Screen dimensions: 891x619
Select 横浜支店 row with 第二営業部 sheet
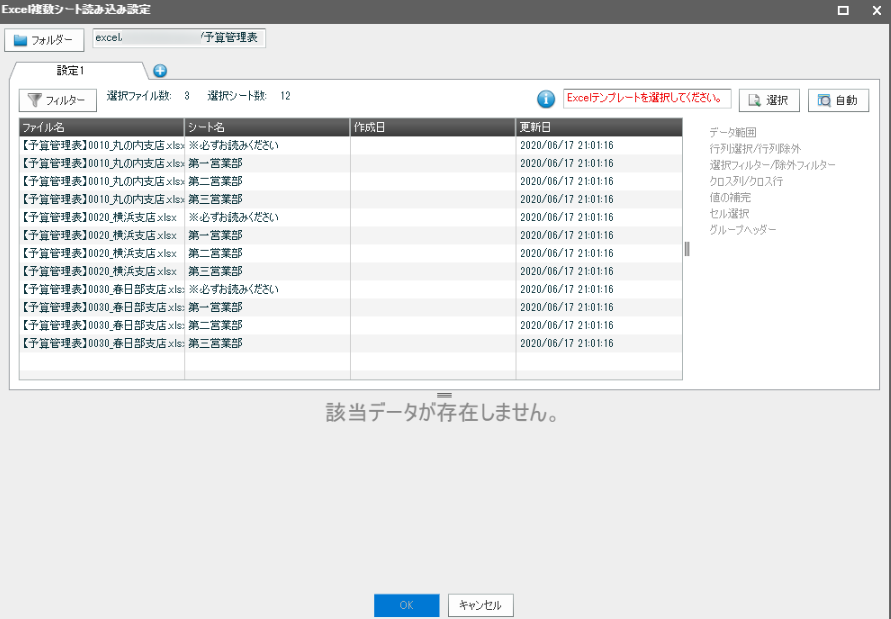coord(351,254)
